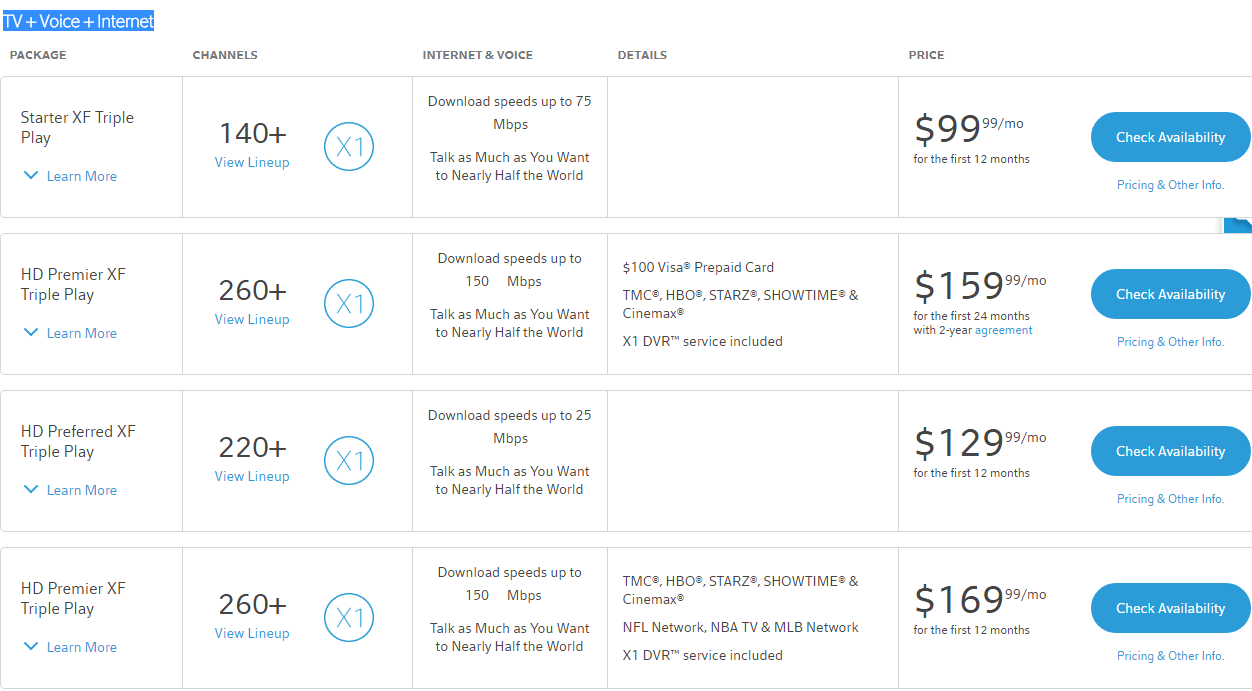This screenshot has height=691, width=1252.
Task: View Lineup for the 220+ channels package
Action: pyautogui.click(x=252, y=476)
